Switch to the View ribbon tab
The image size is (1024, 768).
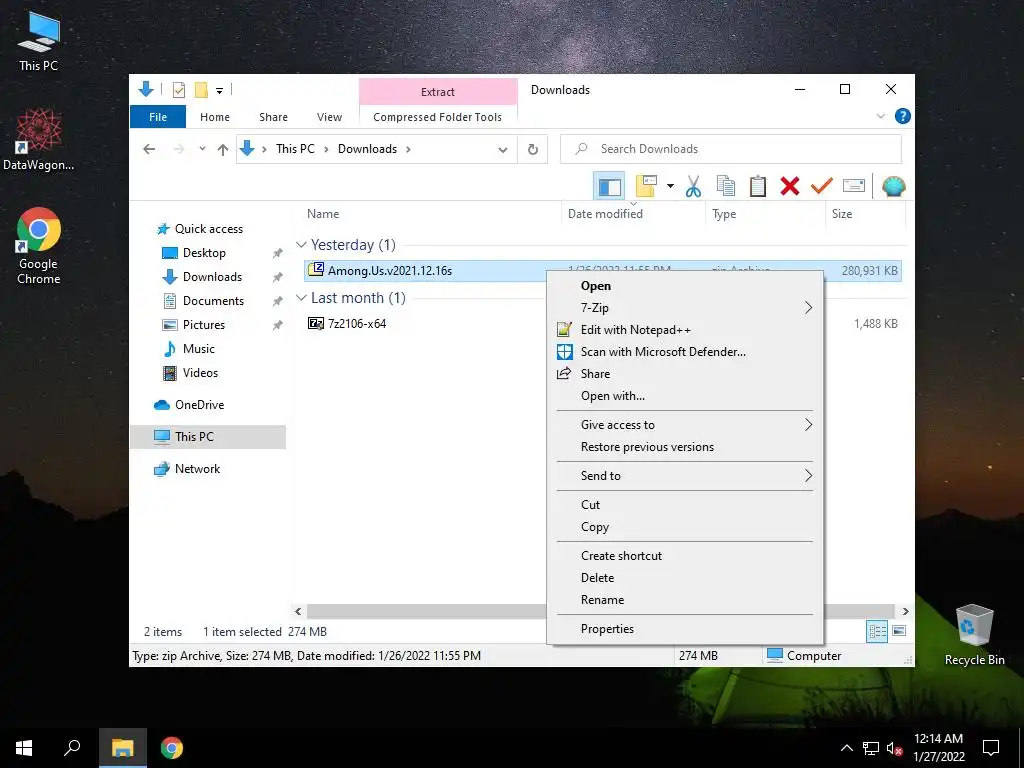329,117
